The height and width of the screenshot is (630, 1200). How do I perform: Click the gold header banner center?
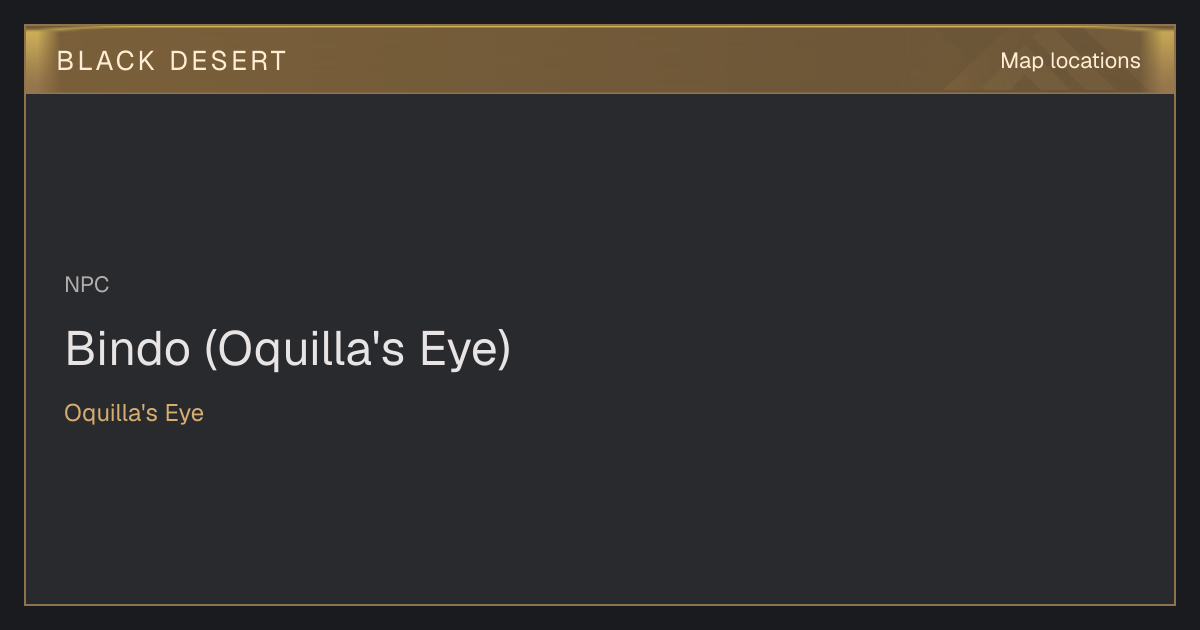pyautogui.click(x=600, y=60)
